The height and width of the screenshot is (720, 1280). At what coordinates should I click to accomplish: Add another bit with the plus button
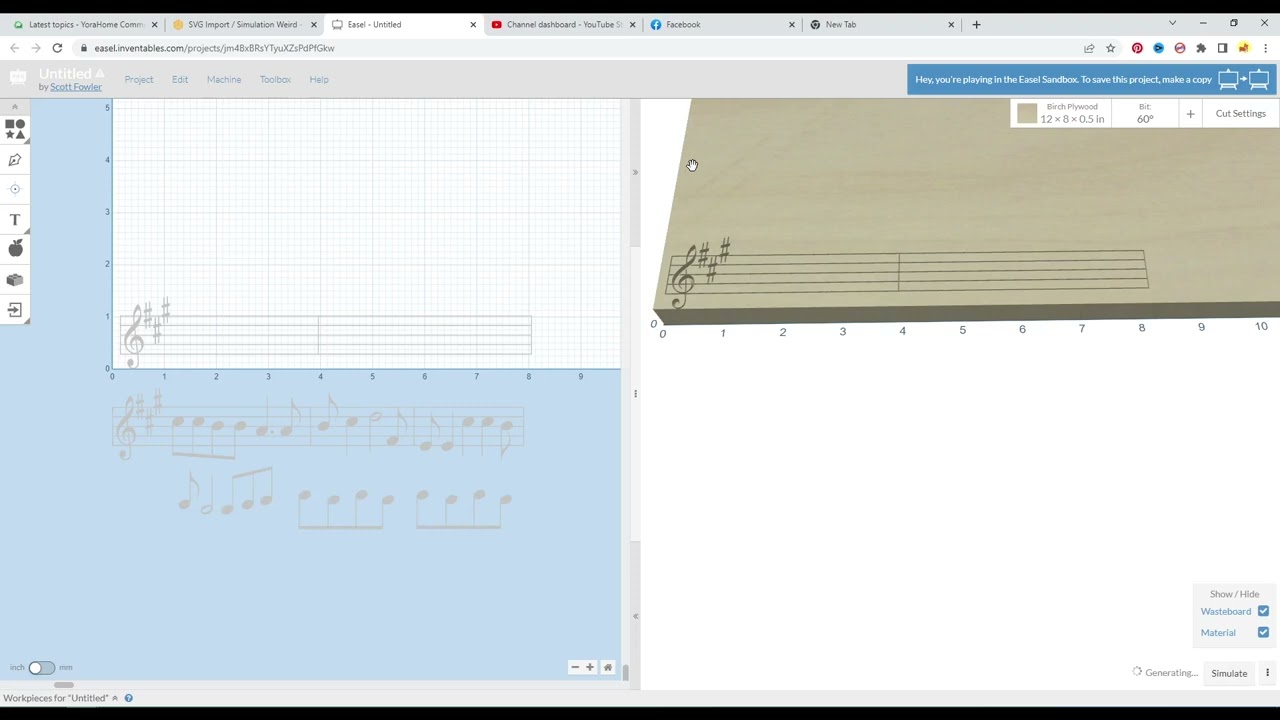click(1190, 114)
